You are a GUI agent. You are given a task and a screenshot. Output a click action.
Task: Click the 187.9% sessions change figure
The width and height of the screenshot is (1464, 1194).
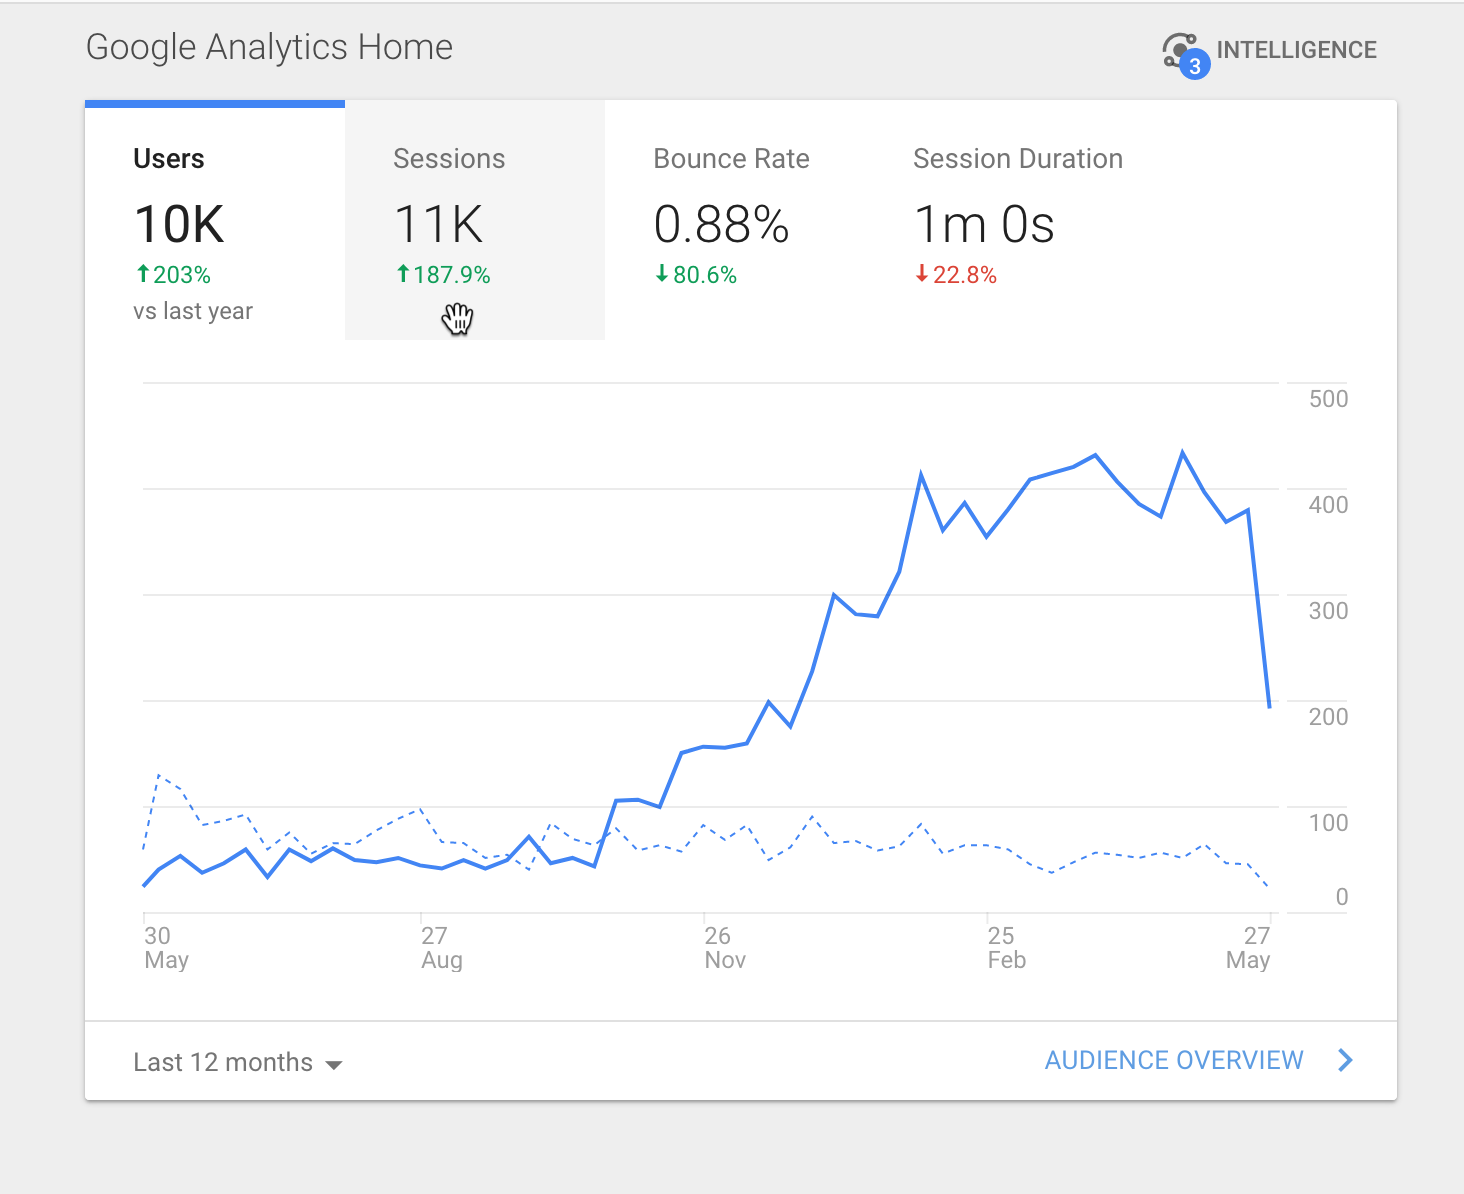pos(443,275)
